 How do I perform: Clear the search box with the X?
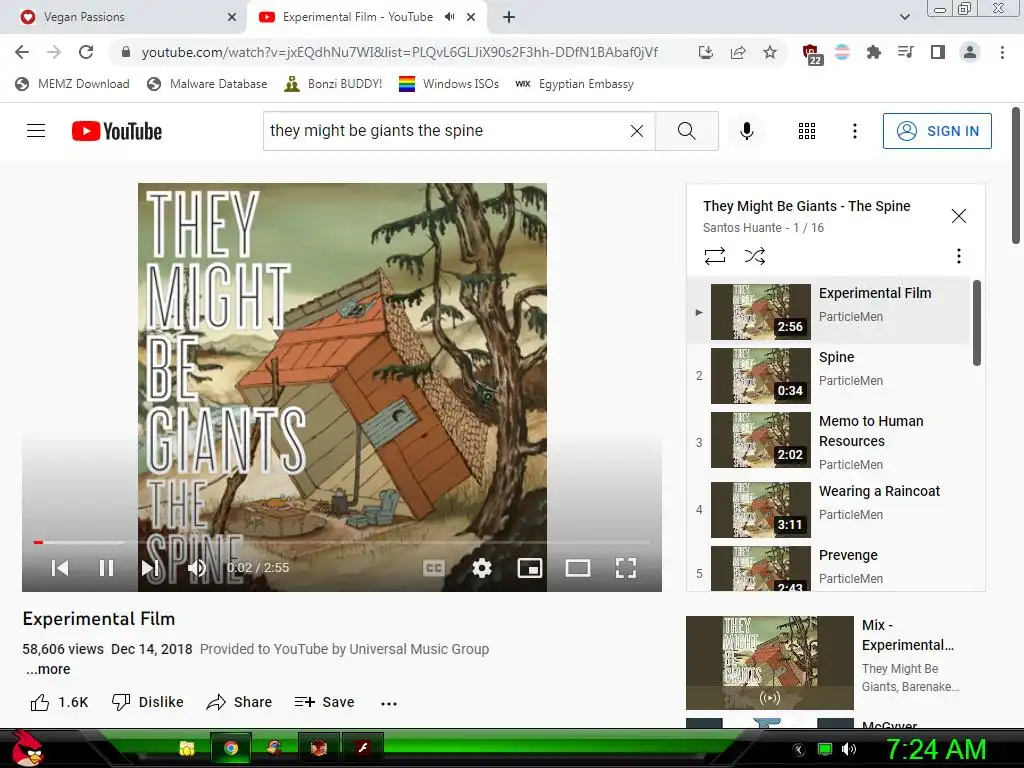(637, 131)
